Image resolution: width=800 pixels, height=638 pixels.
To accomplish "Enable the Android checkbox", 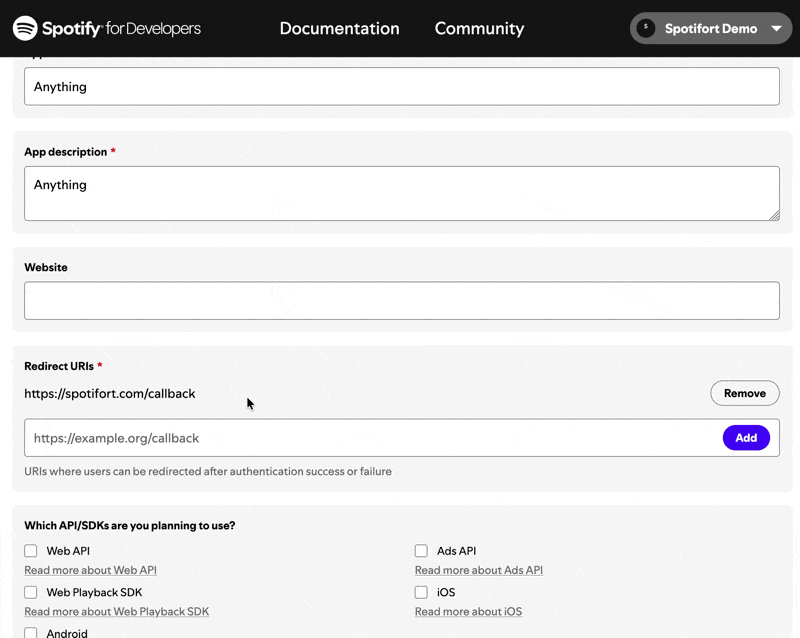I will pyautogui.click(x=31, y=633).
